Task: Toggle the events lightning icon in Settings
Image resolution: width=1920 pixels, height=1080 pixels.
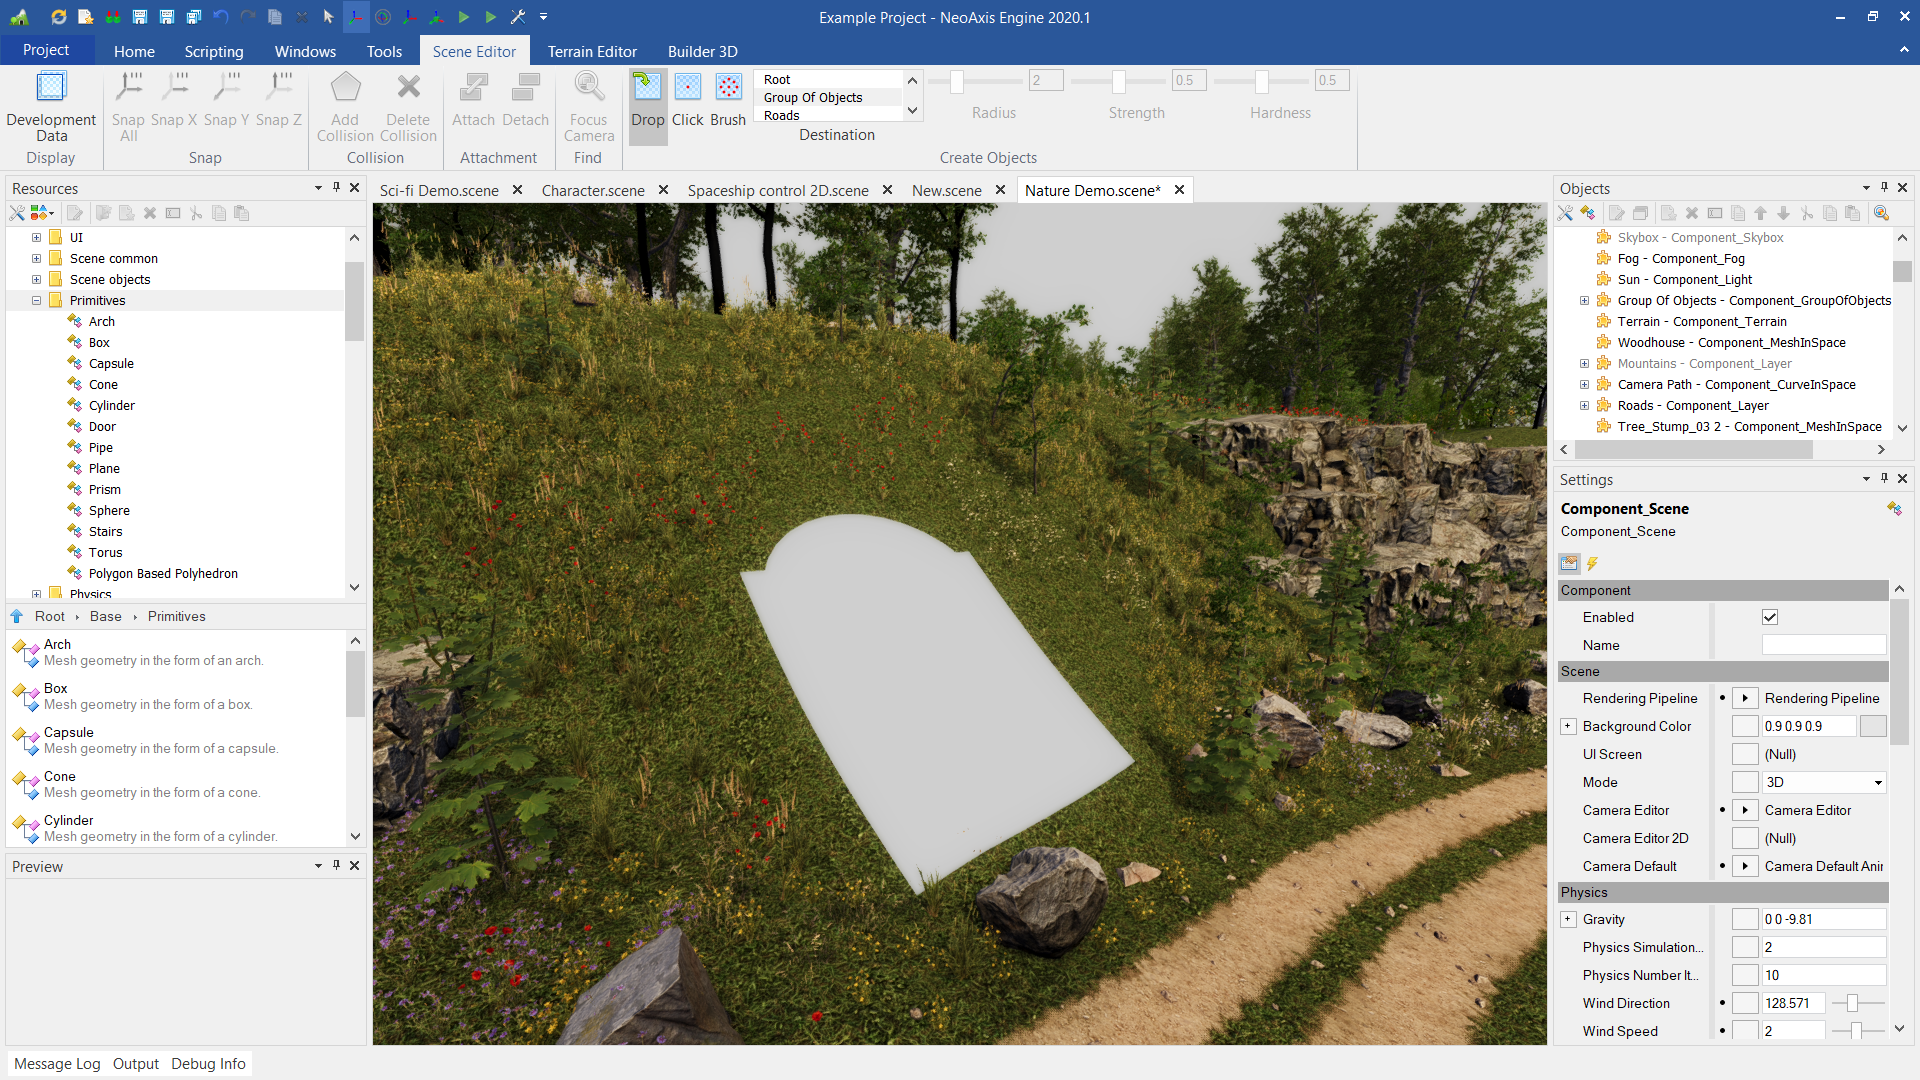Action: point(1592,563)
